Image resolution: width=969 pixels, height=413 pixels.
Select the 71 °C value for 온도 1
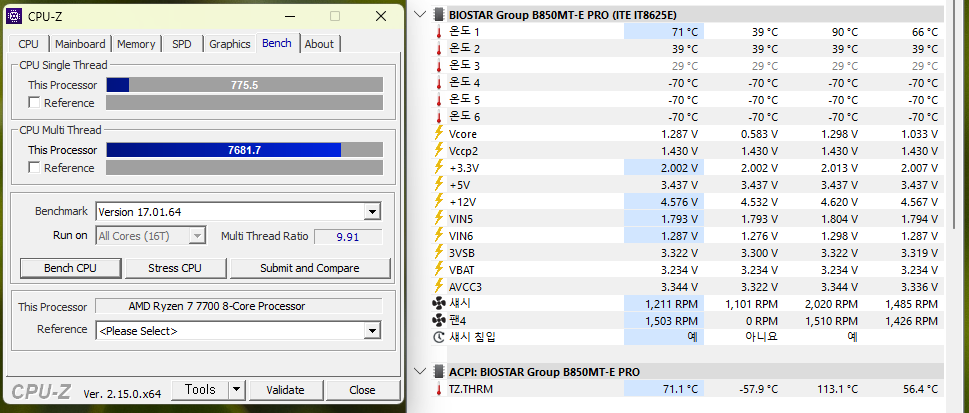pyautogui.click(x=684, y=32)
